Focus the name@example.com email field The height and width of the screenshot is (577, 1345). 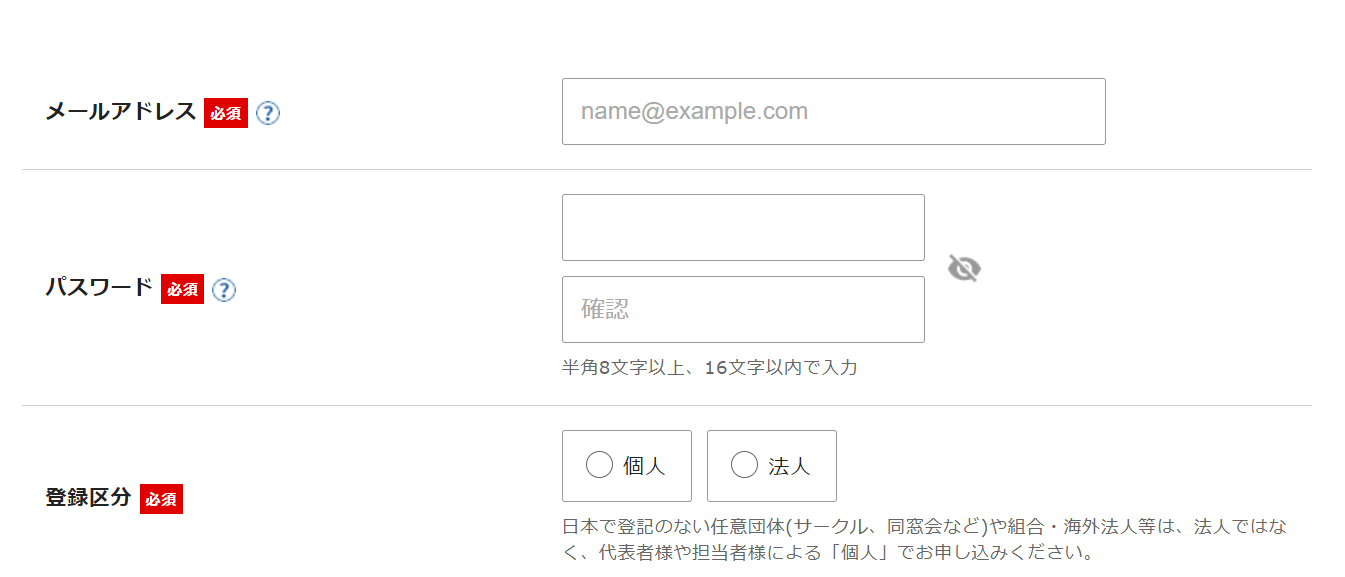834,111
